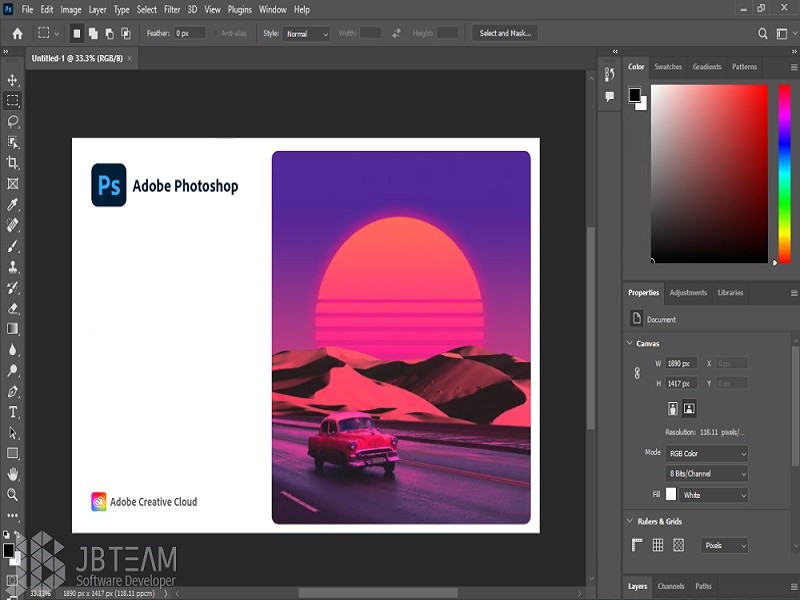Toggle the grid display icon
The height and width of the screenshot is (600, 800).
pos(658,545)
